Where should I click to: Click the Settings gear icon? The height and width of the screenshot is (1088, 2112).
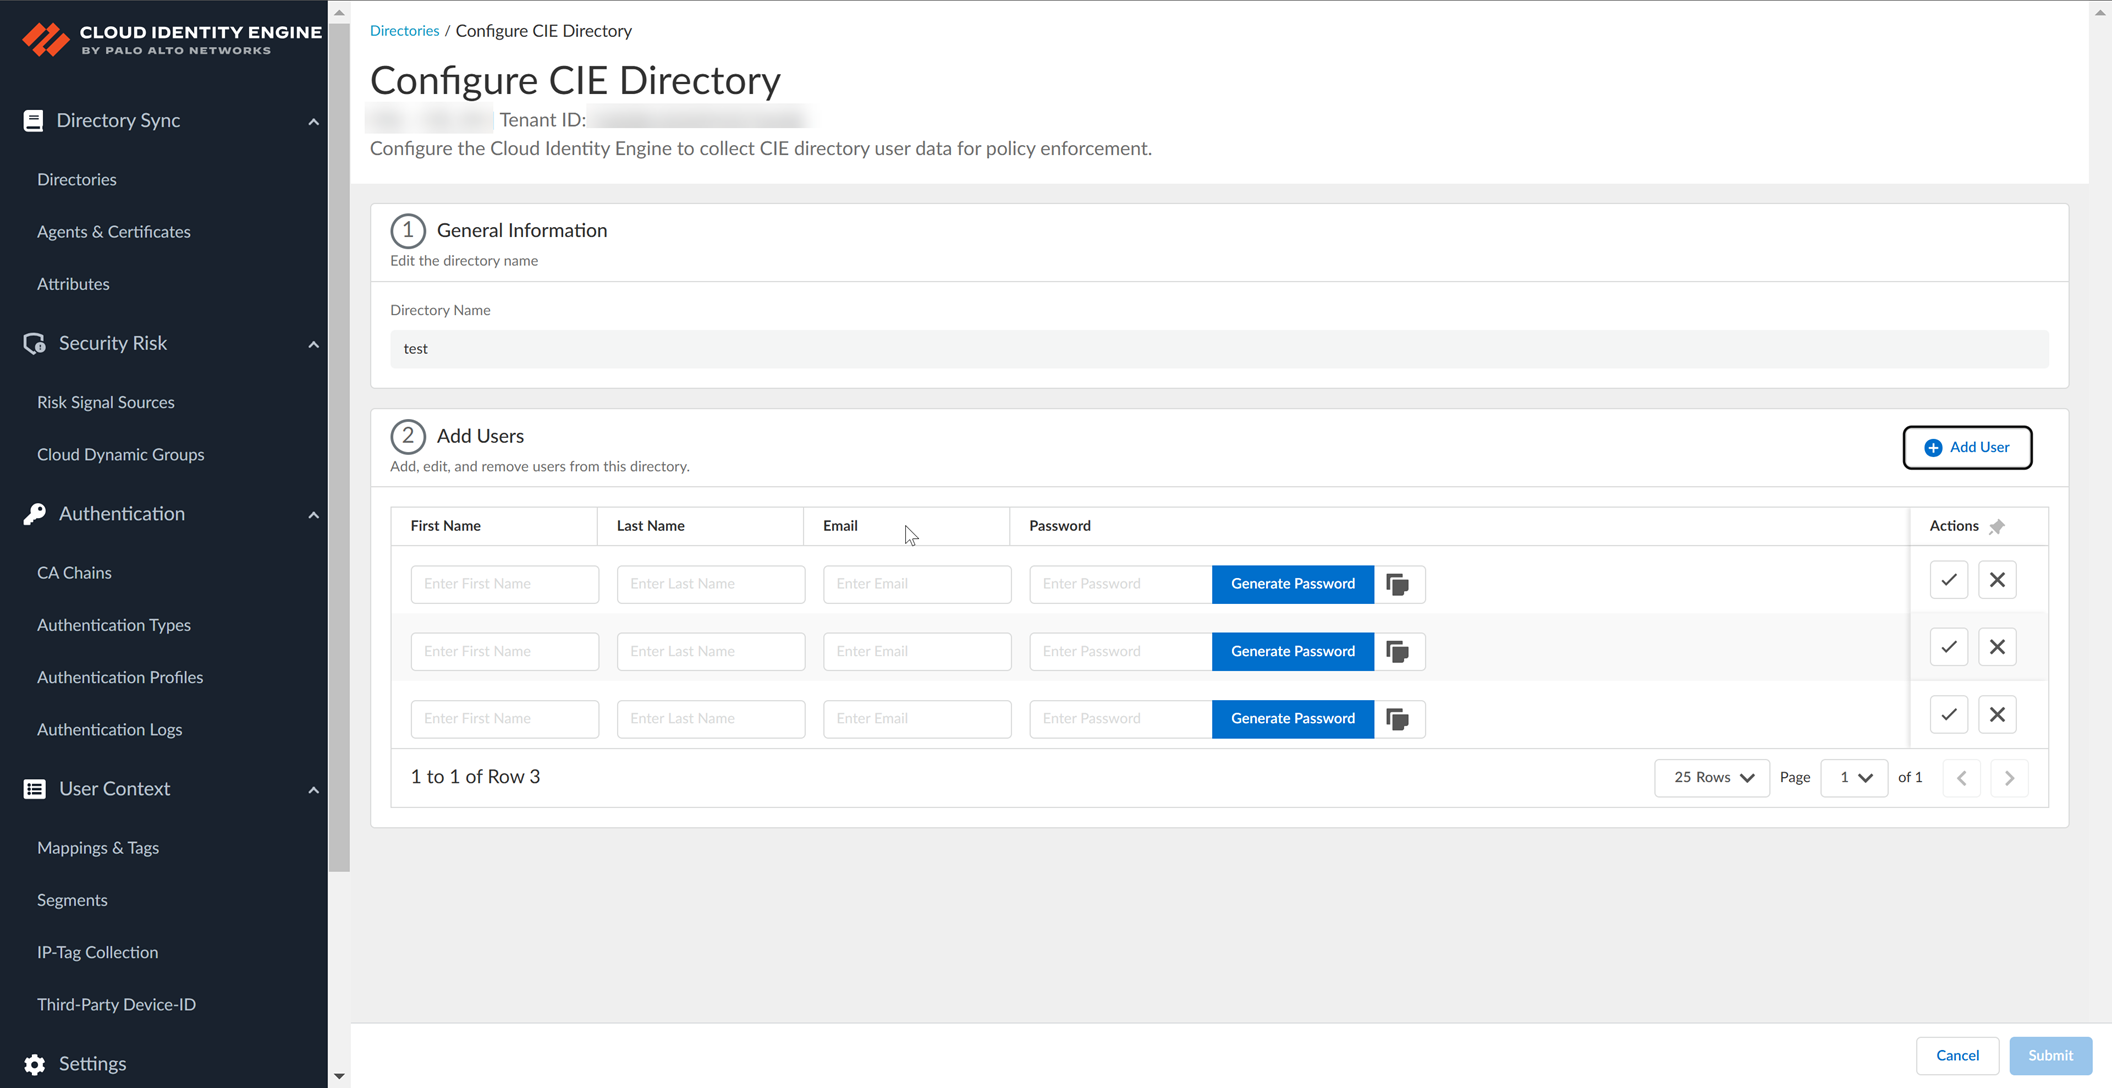pyautogui.click(x=34, y=1064)
